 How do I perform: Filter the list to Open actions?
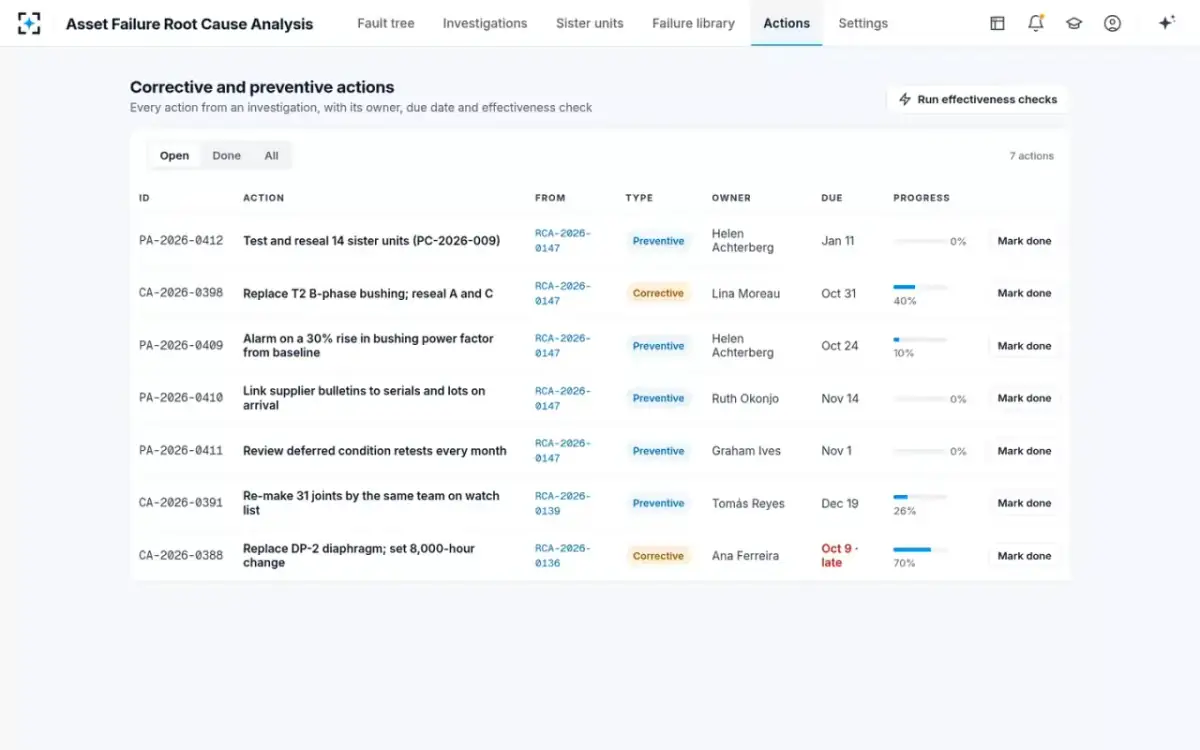coord(174,155)
